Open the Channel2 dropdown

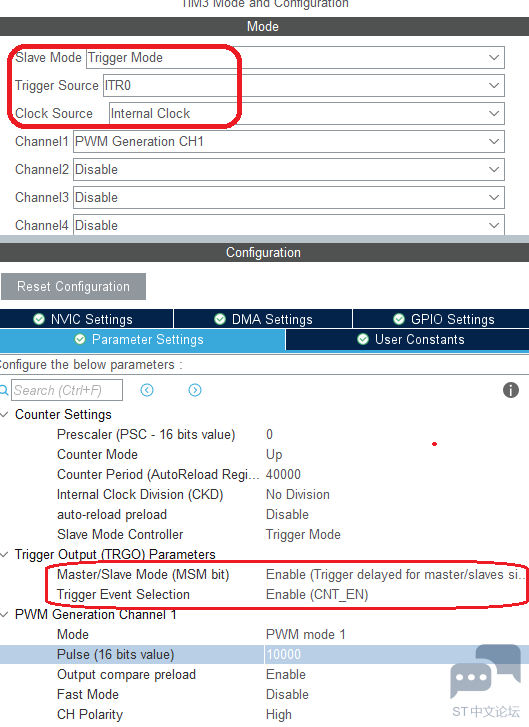point(289,170)
